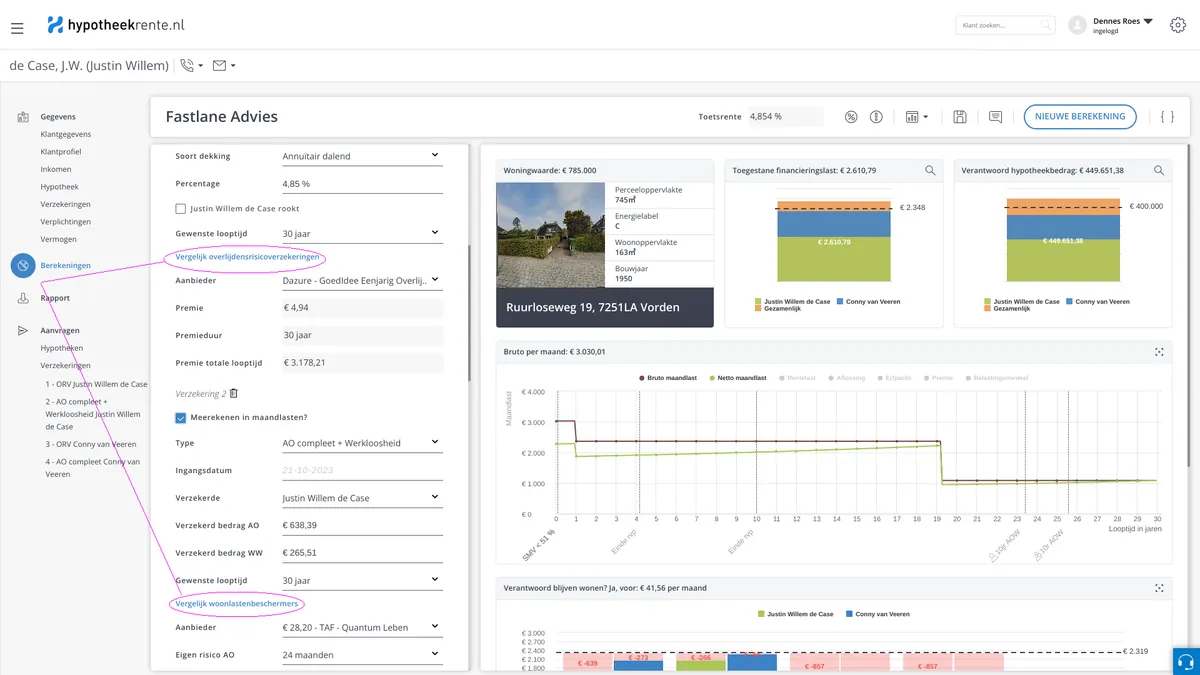
Task: Open the Rapport section in the sidebar
Action: point(55,298)
